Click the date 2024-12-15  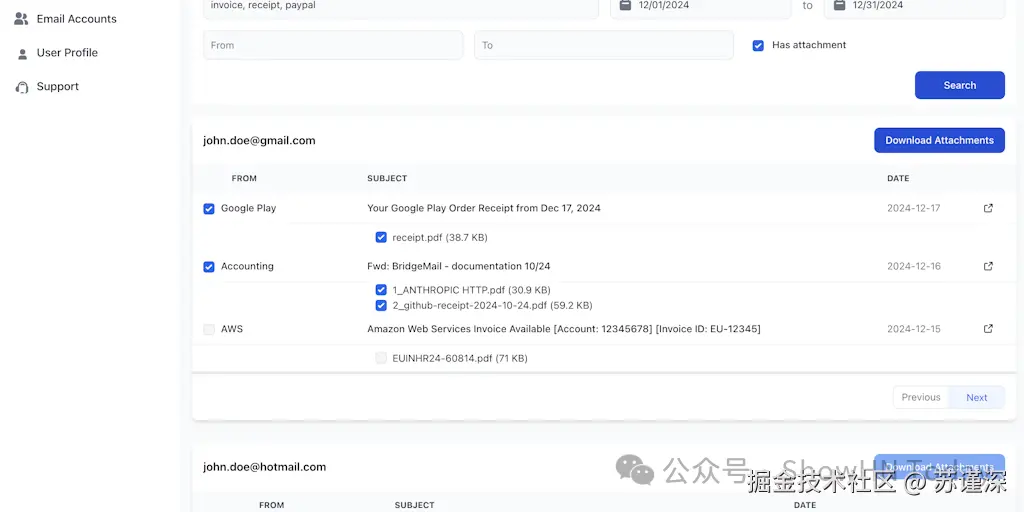coord(914,329)
